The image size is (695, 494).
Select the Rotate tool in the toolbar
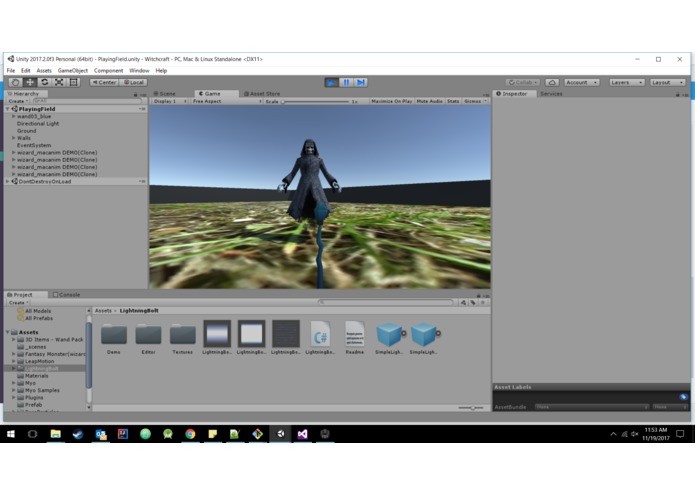pyautogui.click(x=44, y=82)
